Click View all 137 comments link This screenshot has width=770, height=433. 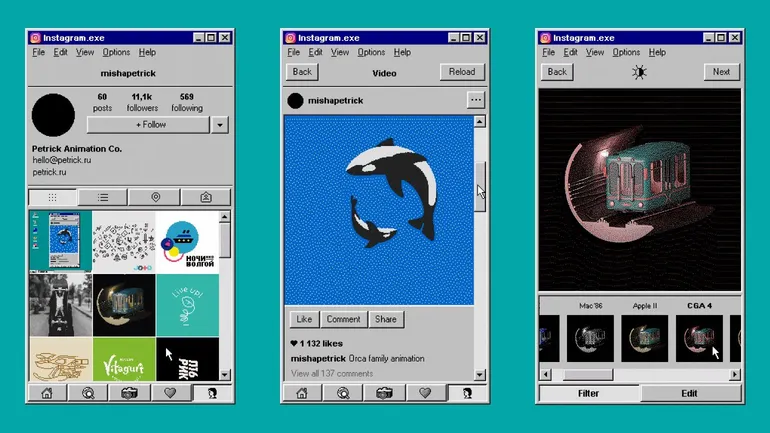(332, 373)
